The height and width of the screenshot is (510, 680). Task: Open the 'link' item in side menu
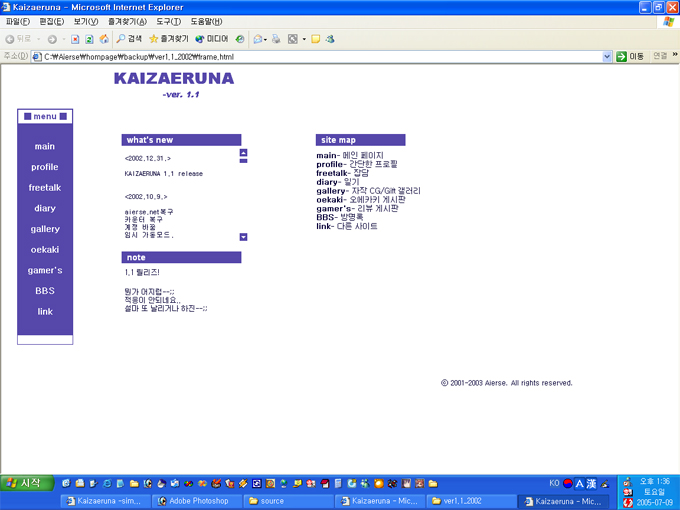(45, 312)
